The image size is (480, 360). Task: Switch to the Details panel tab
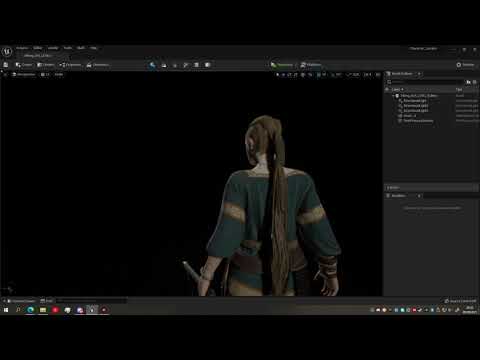tap(394, 188)
